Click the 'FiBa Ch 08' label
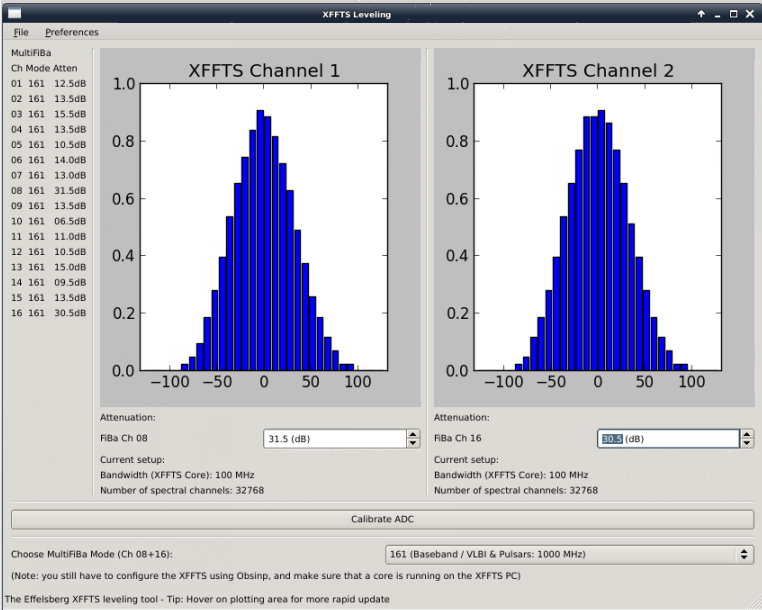 123,438
